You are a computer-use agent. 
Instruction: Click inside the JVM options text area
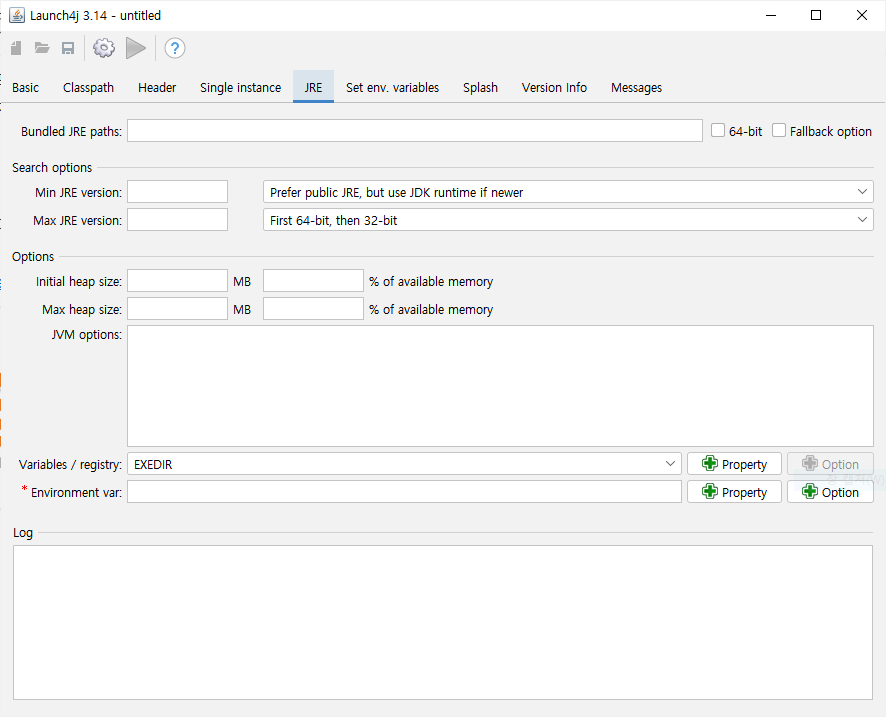(x=500, y=386)
